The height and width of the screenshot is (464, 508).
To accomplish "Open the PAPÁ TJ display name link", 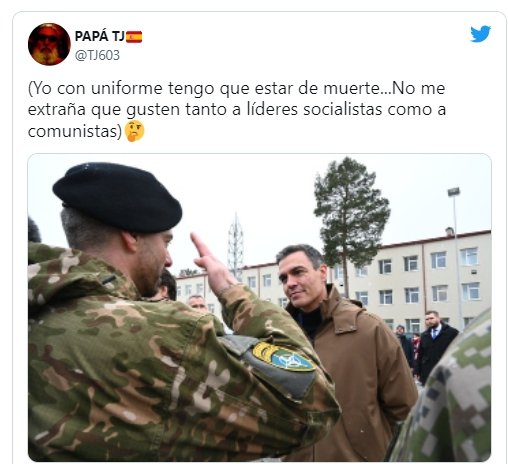I will click(x=100, y=36).
